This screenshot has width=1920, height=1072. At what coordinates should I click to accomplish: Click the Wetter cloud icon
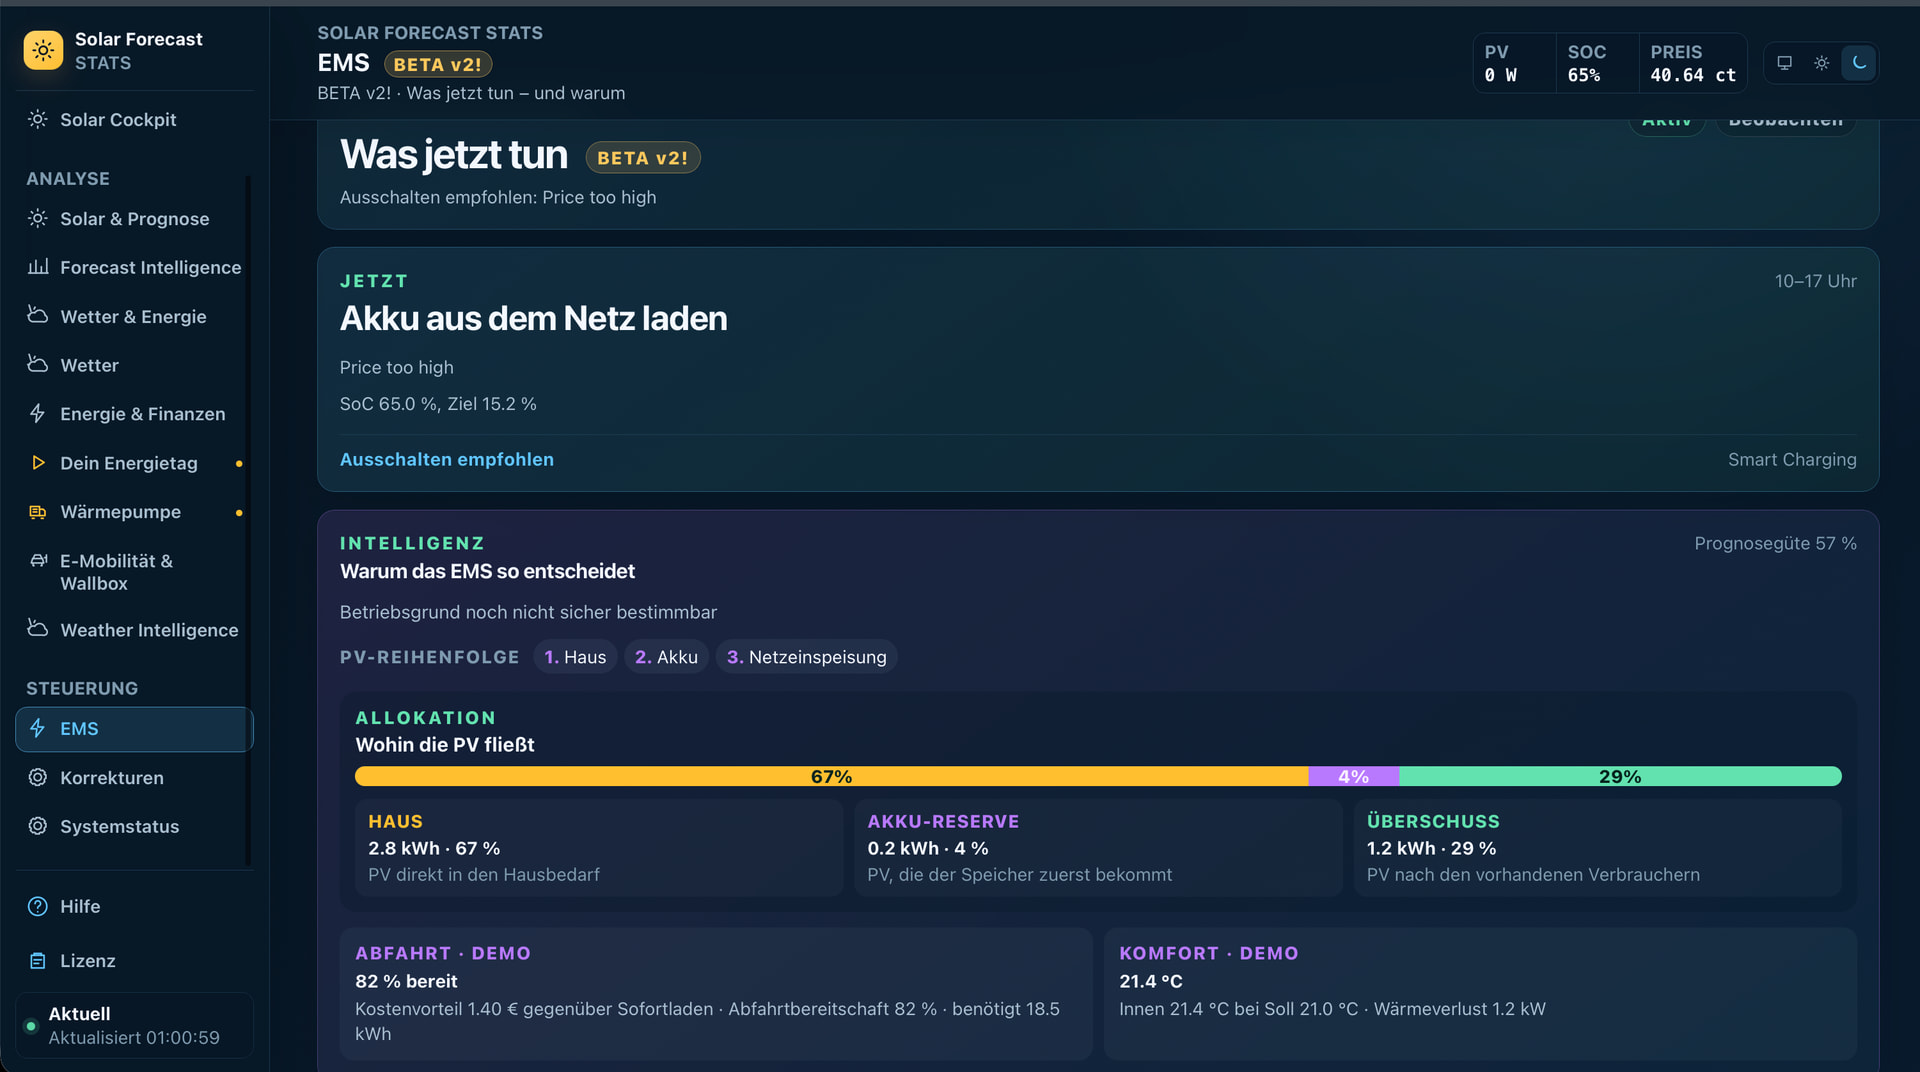(38, 365)
